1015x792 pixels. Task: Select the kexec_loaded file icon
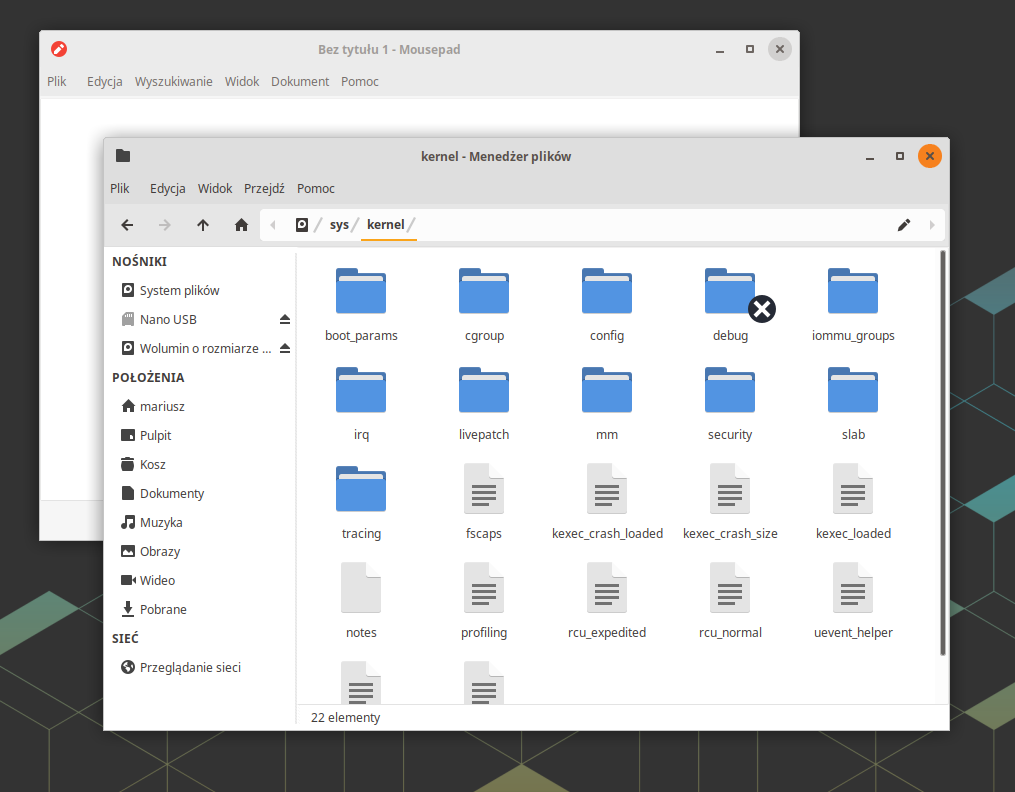853,489
